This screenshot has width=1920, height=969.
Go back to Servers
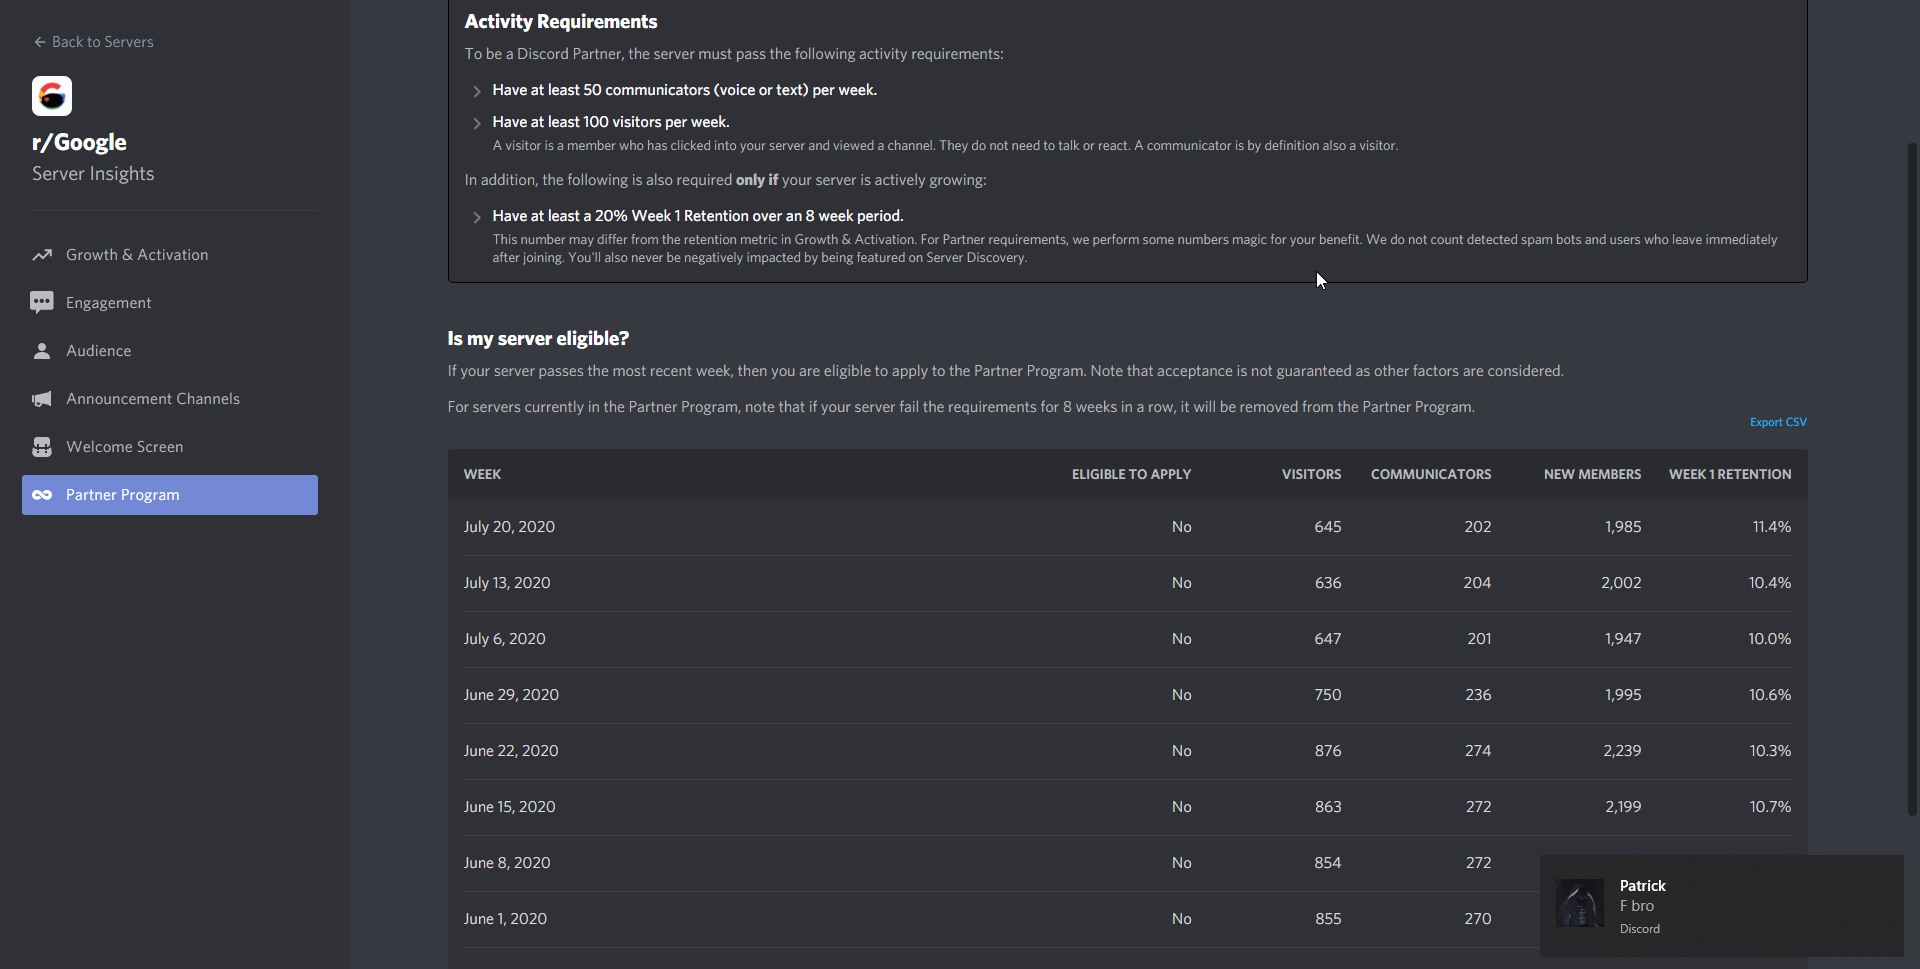point(93,42)
